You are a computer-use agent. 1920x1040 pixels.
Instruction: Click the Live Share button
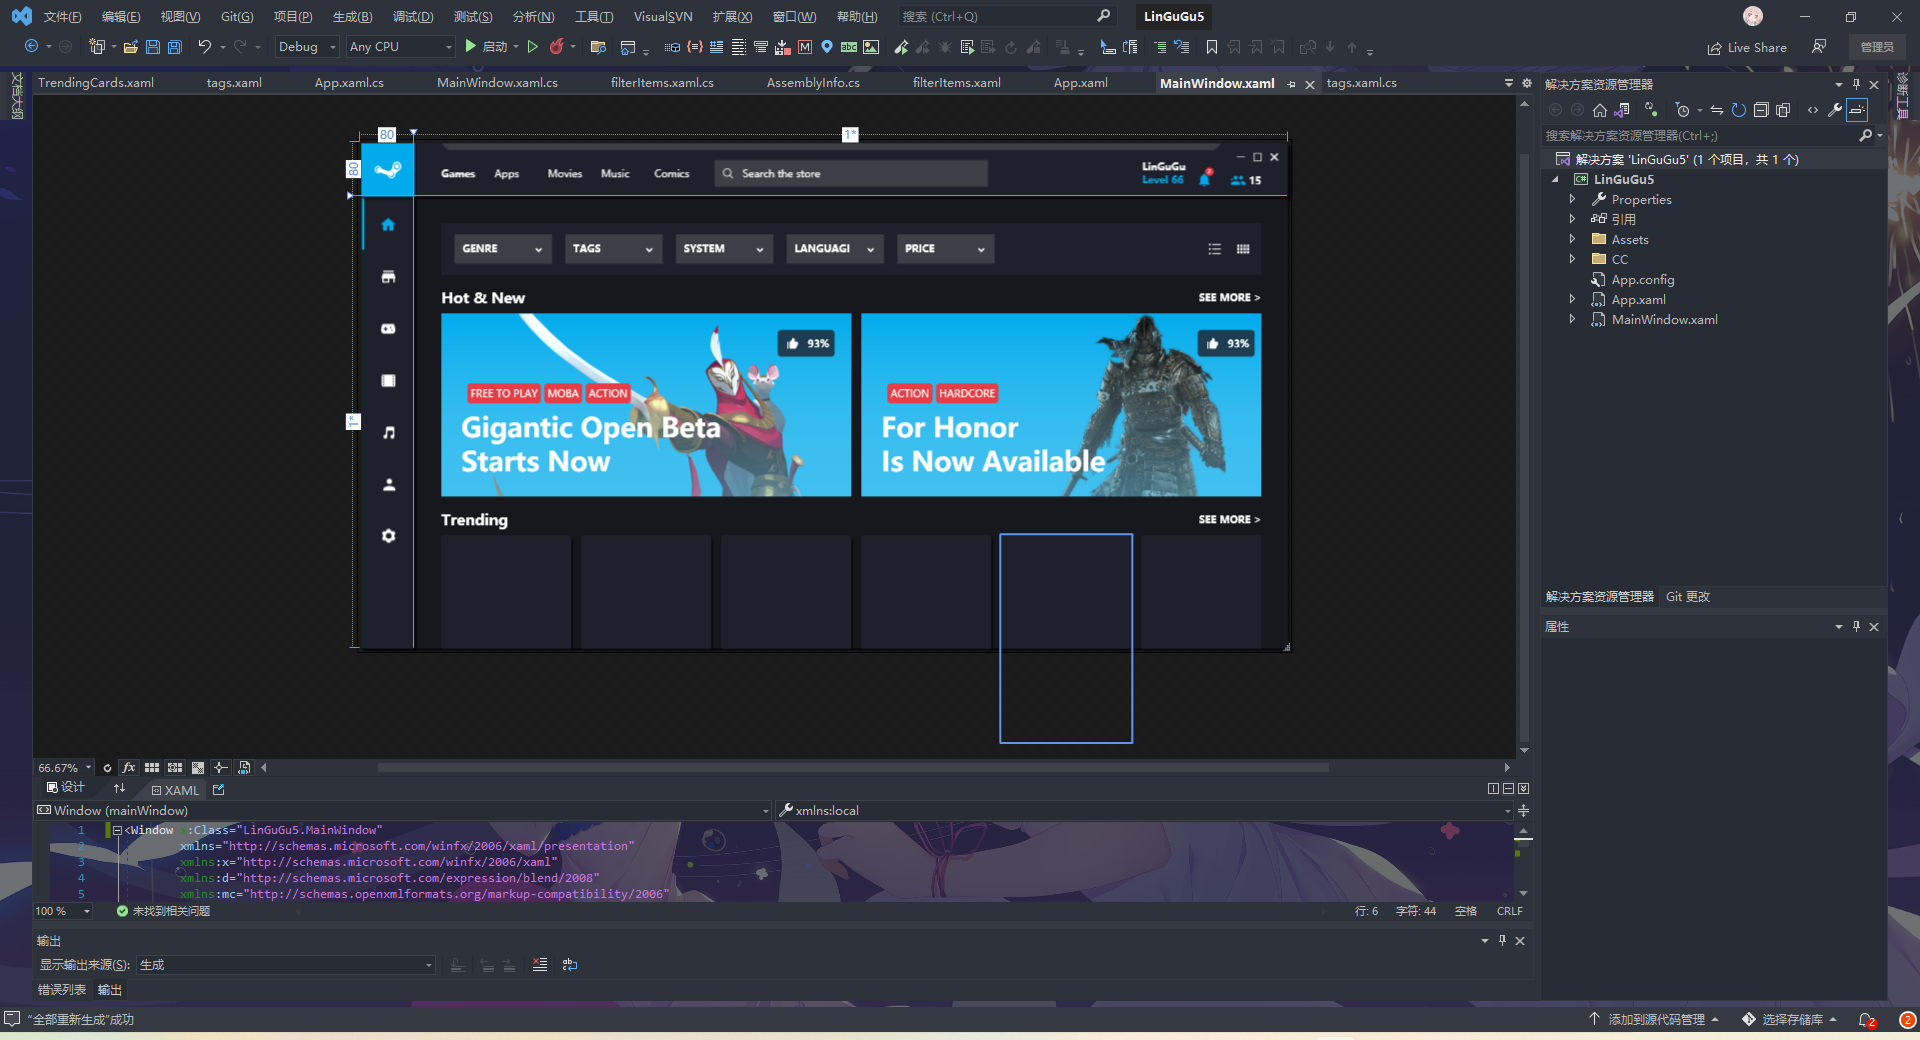point(1747,47)
